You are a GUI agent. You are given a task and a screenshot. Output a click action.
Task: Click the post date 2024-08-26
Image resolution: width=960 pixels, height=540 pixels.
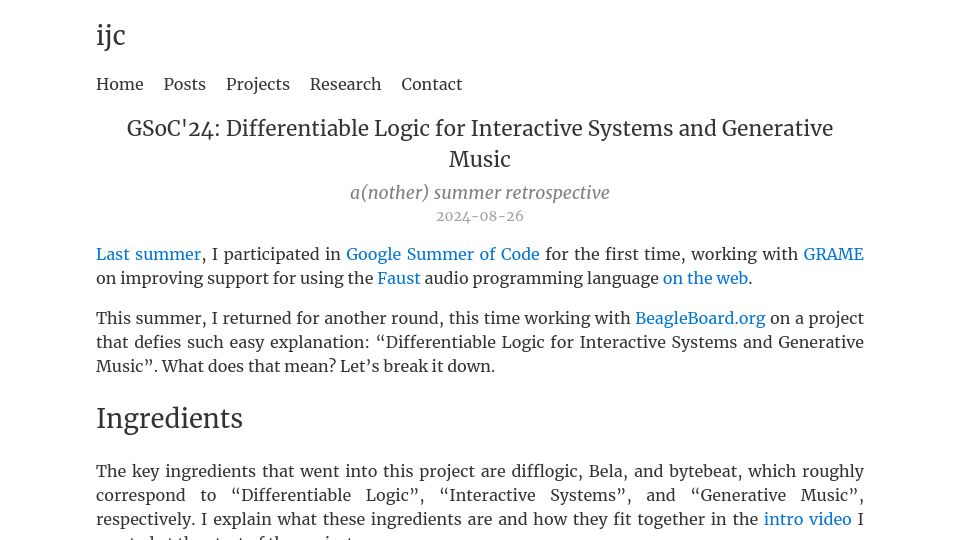click(x=480, y=216)
